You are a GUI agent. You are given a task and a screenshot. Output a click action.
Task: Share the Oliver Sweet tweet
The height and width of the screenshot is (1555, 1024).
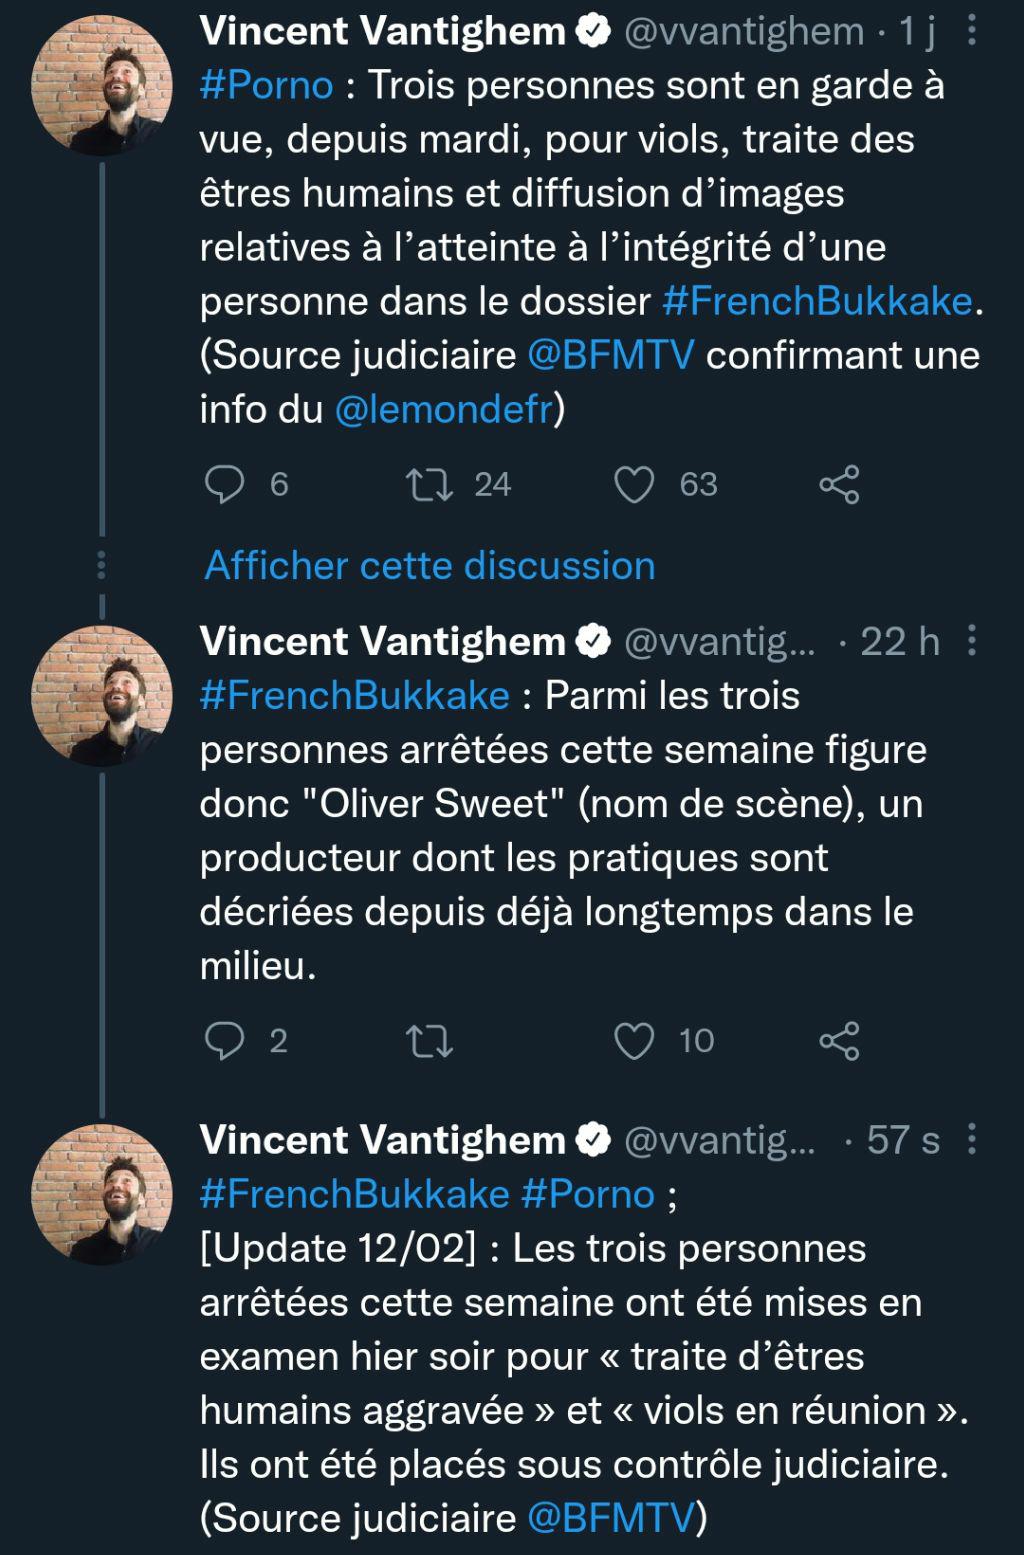click(839, 1041)
